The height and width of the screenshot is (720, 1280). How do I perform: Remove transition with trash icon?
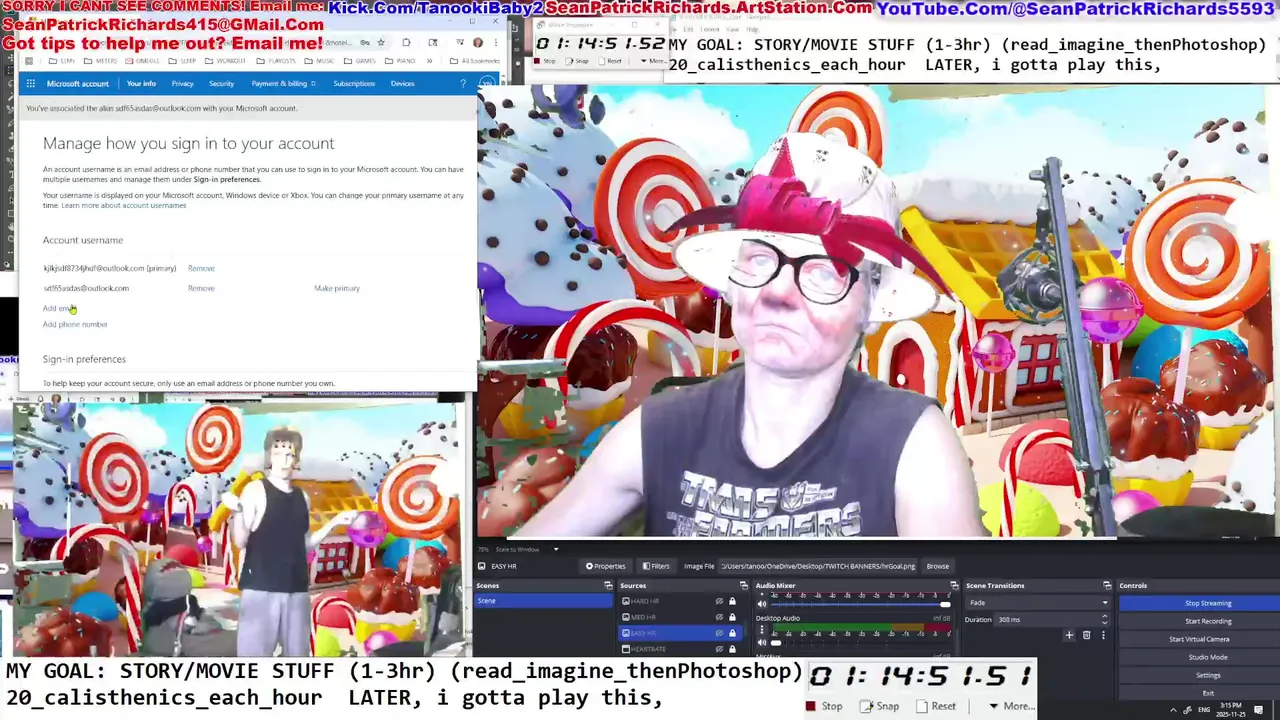(x=1086, y=635)
